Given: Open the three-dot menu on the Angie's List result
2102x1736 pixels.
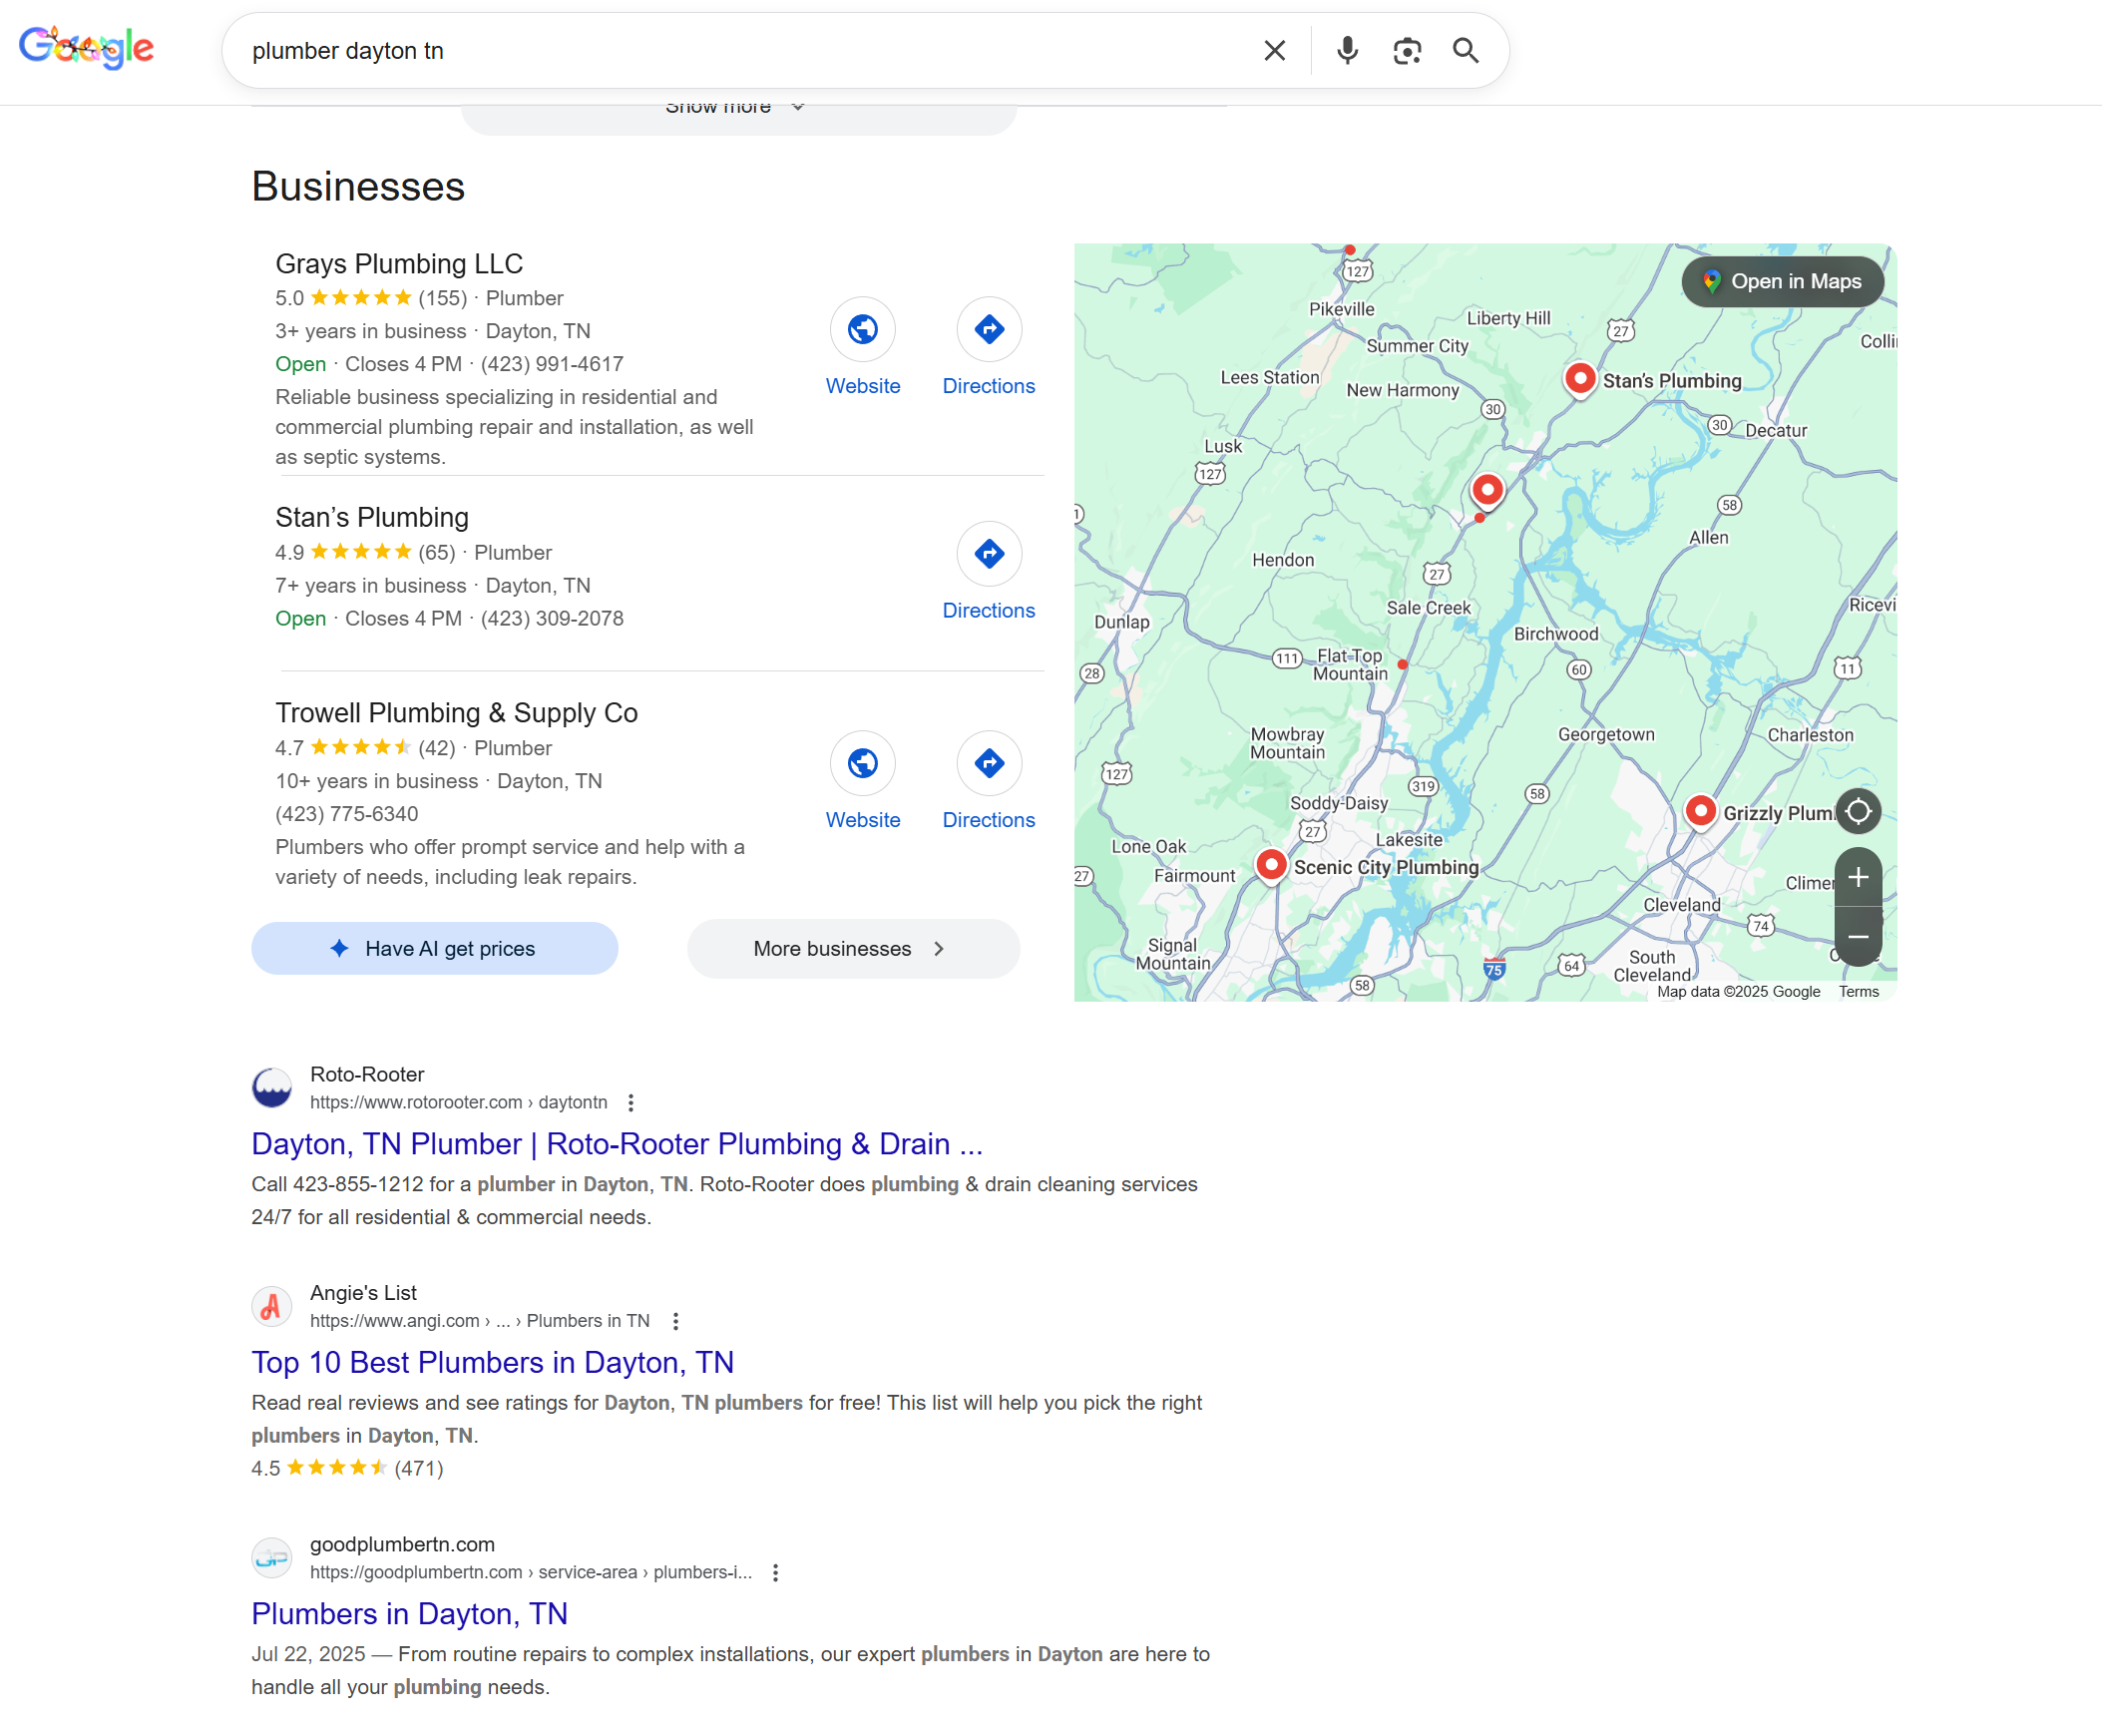Looking at the screenshot, I should [x=676, y=1321].
